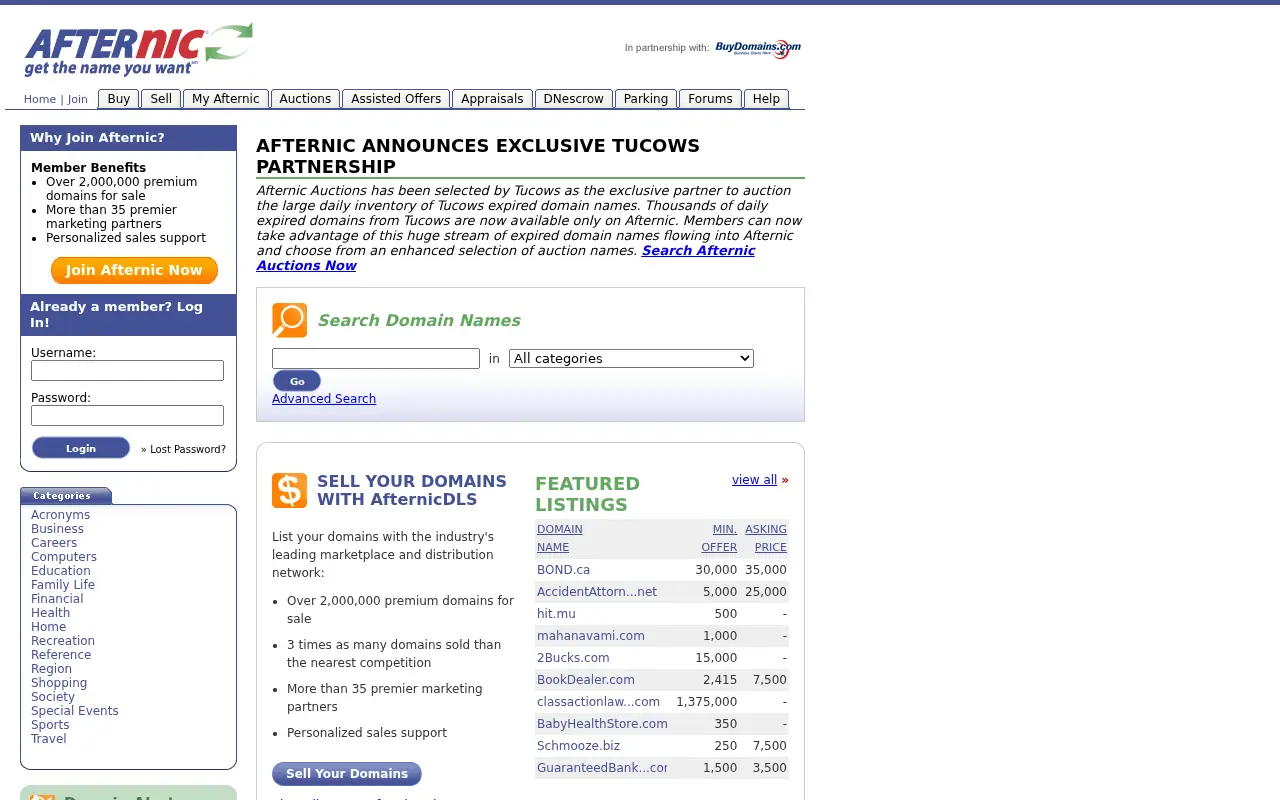Screen dimensions: 1280x800
Task: Sort listings by Asking Price column
Action: [x=766, y=538]
